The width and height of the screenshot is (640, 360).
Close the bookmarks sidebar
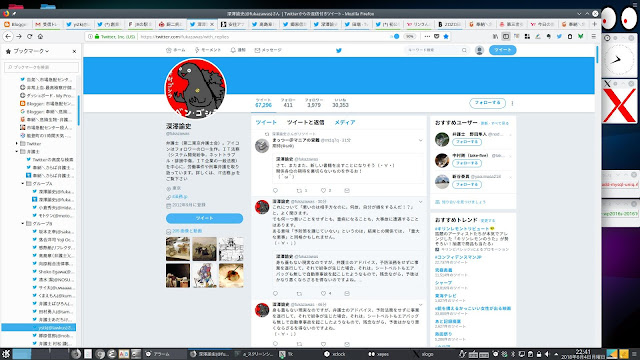click(x=74, y=51)
